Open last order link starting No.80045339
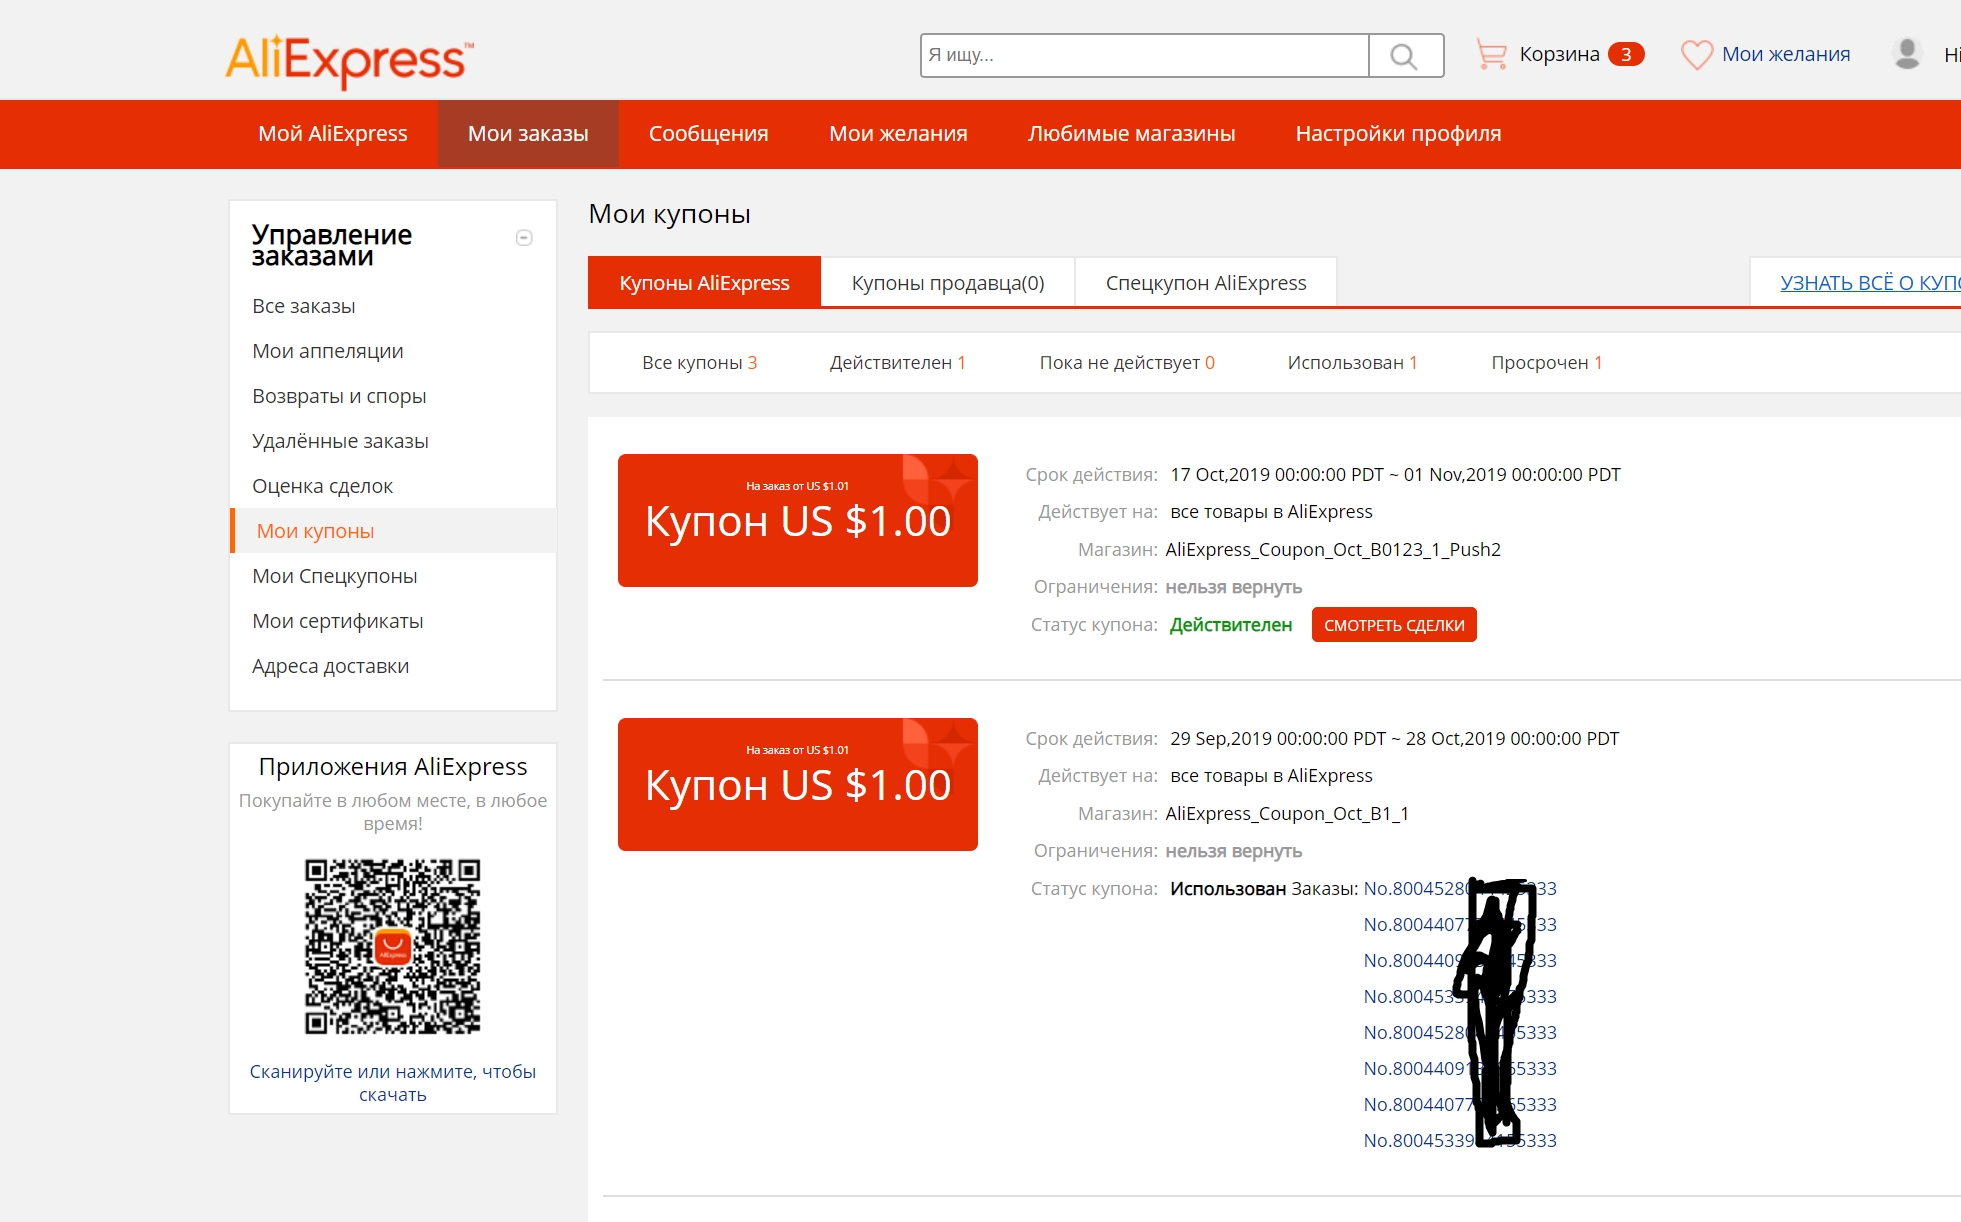The image size is (1961, 1222). tap(1460, 1141)
